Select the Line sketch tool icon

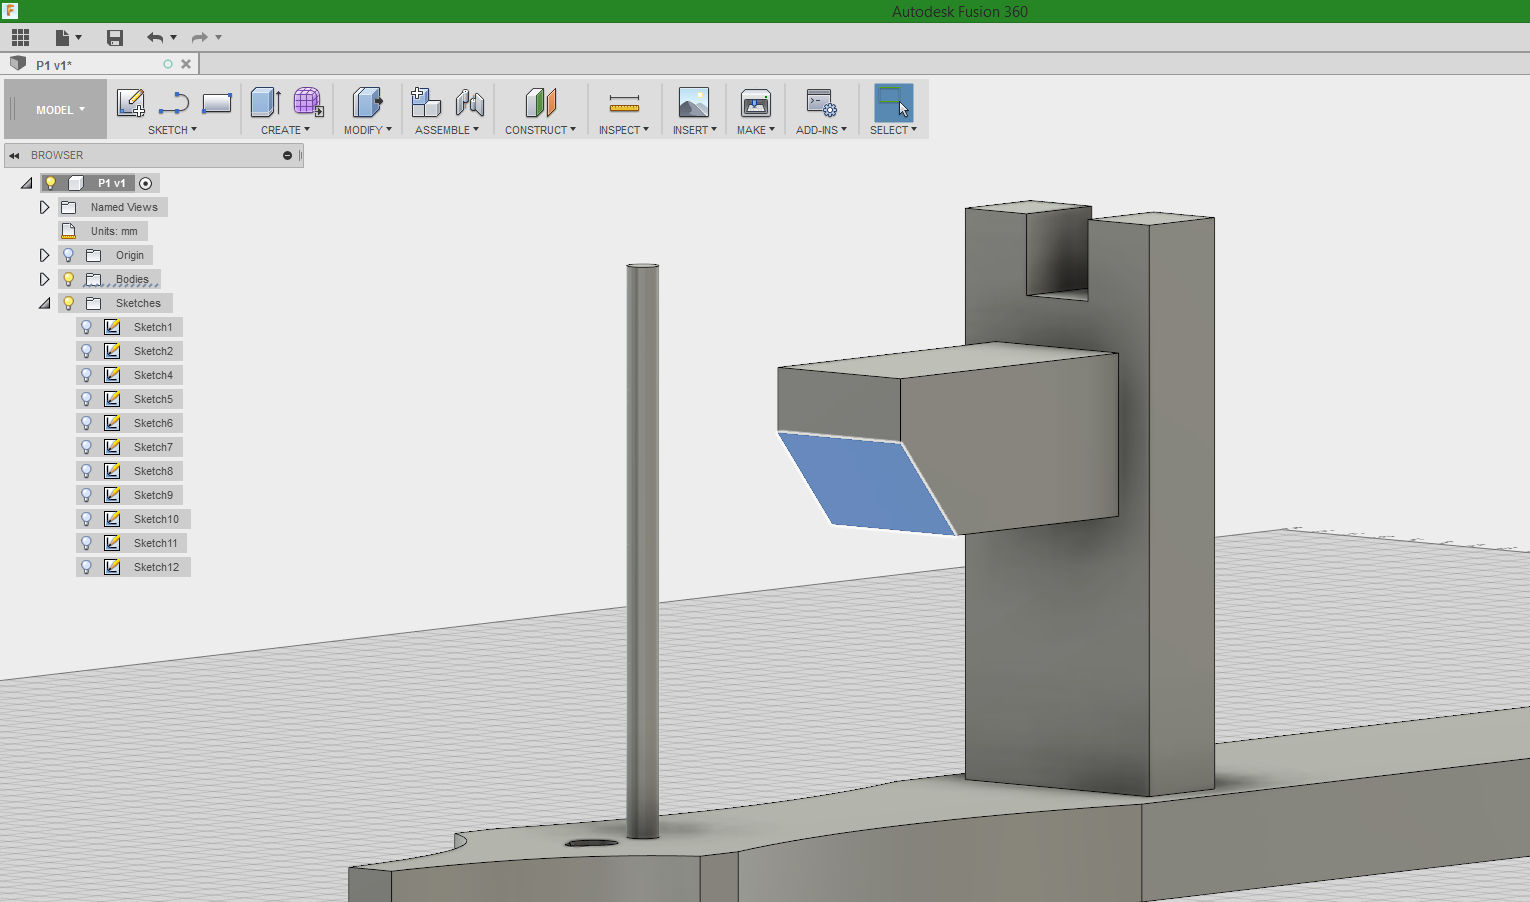(174, 103)
